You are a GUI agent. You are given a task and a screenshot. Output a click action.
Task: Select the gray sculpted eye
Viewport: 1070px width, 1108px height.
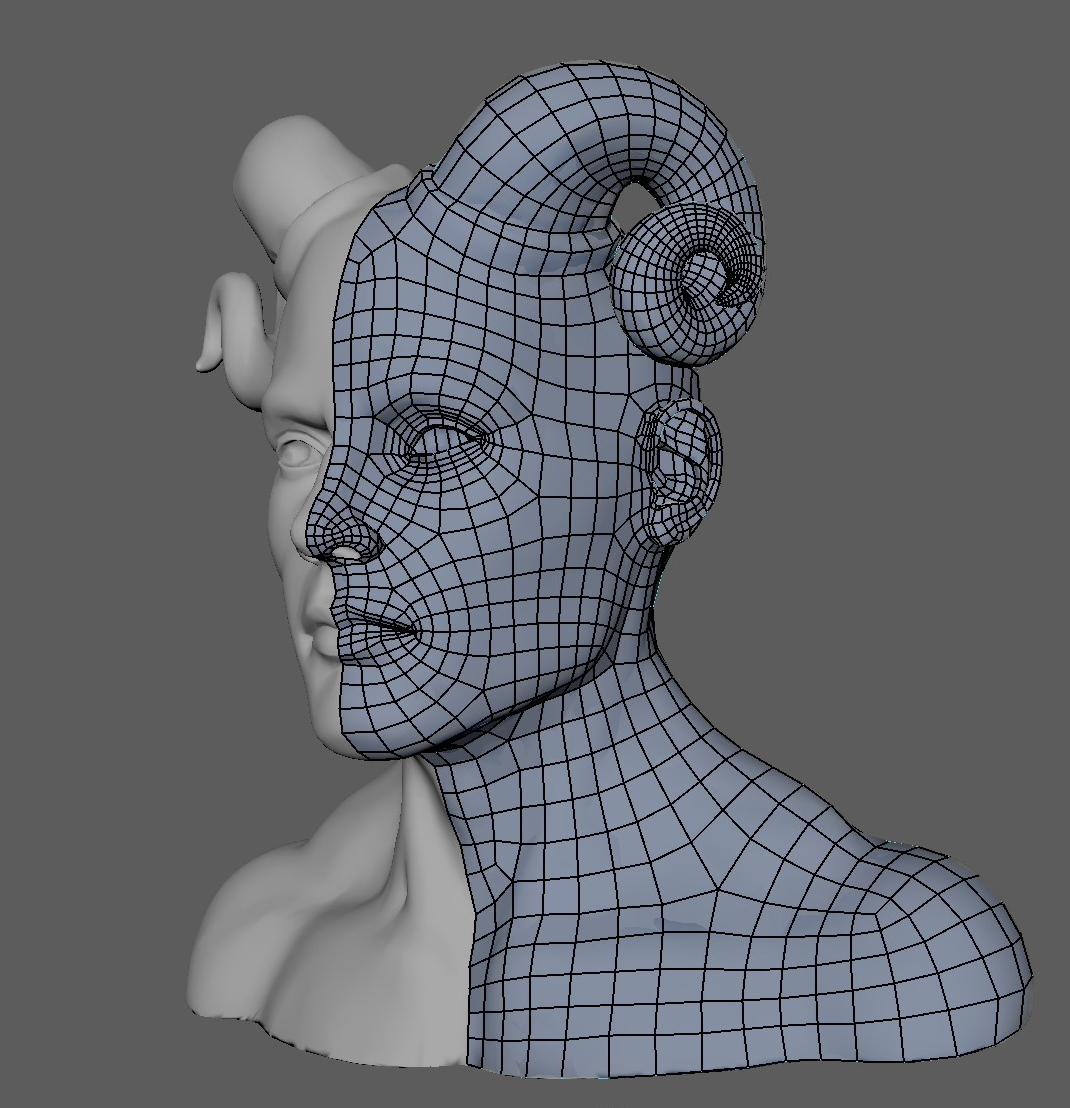tap(299, 452)
